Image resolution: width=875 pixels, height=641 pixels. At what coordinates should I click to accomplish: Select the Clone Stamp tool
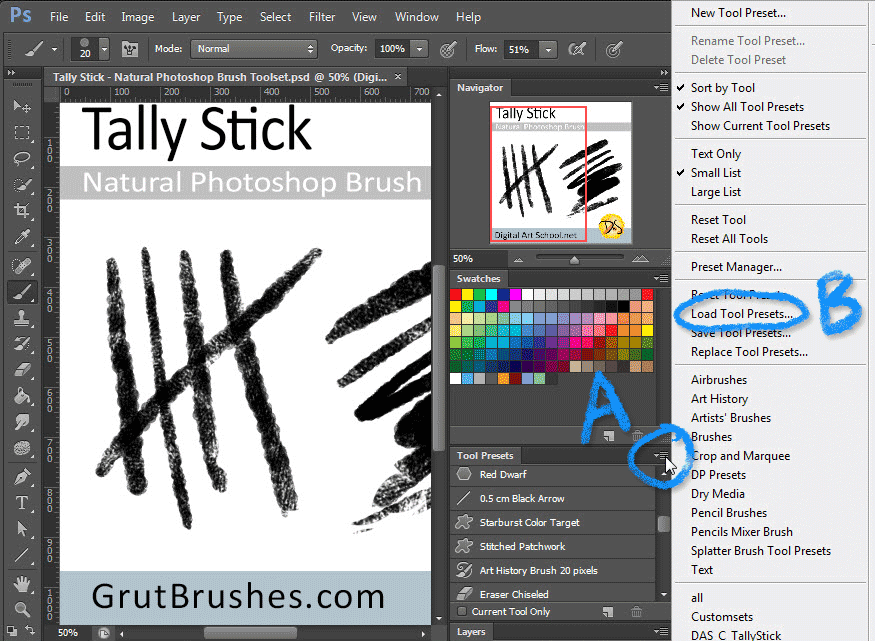(x=21, y=318)
